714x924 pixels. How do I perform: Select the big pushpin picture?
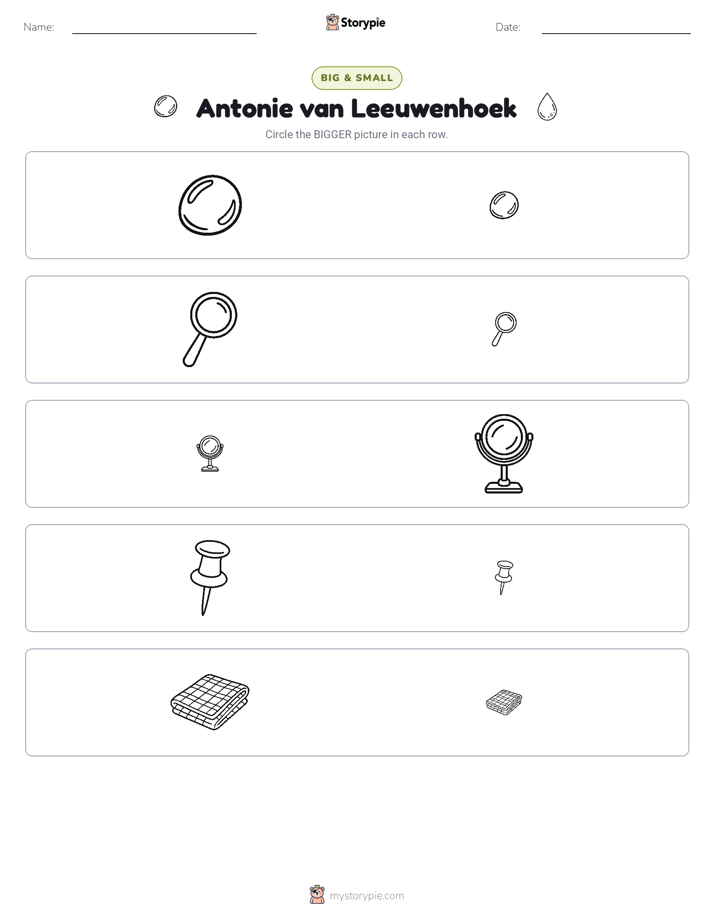(x=210, y=578)
